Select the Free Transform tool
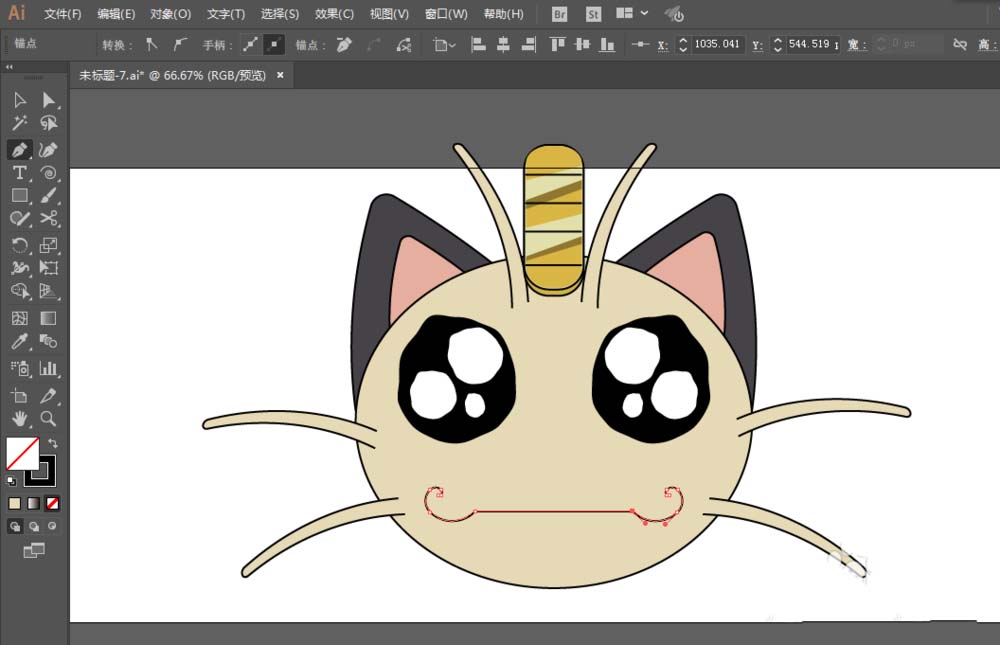Viewport: 1000px width, 645px height. coord(48,268)
